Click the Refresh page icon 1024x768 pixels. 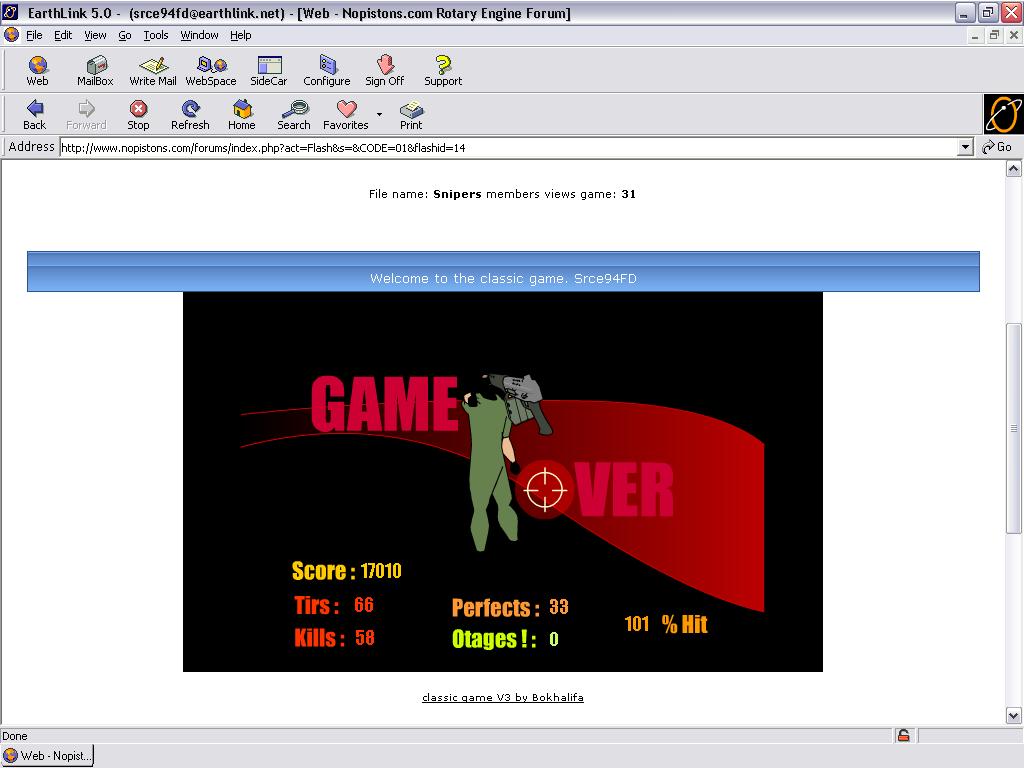coord(190,114)
